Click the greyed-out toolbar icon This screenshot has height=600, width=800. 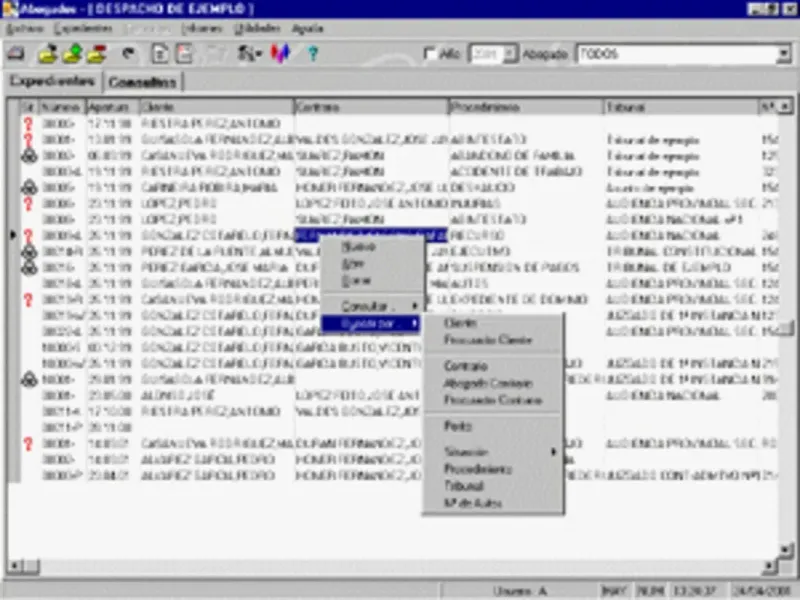point(215,54)
